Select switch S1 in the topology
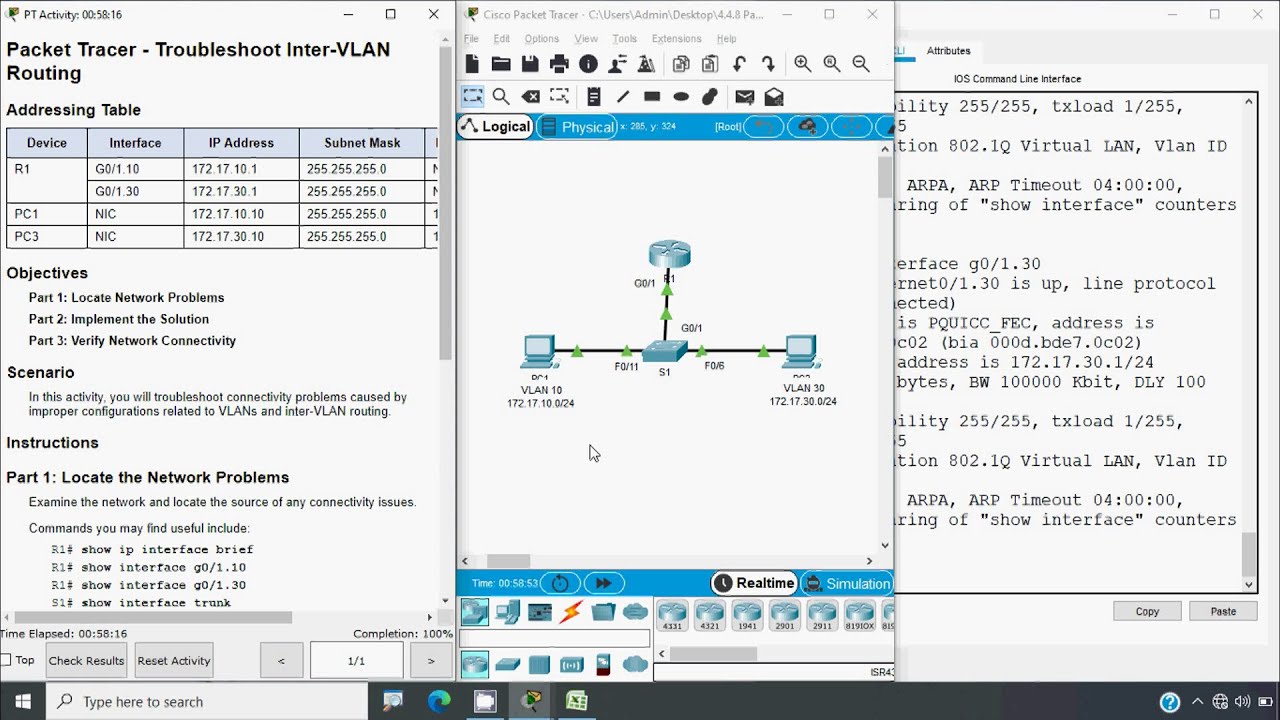This screenshot has width=1280, height=720. pos(665,351)
